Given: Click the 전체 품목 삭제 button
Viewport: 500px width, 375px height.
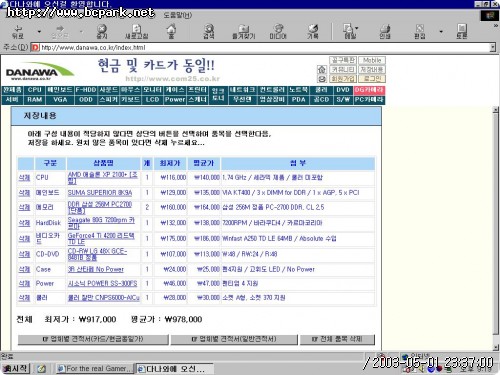Looking at the screenshot, I should point(337,339).
